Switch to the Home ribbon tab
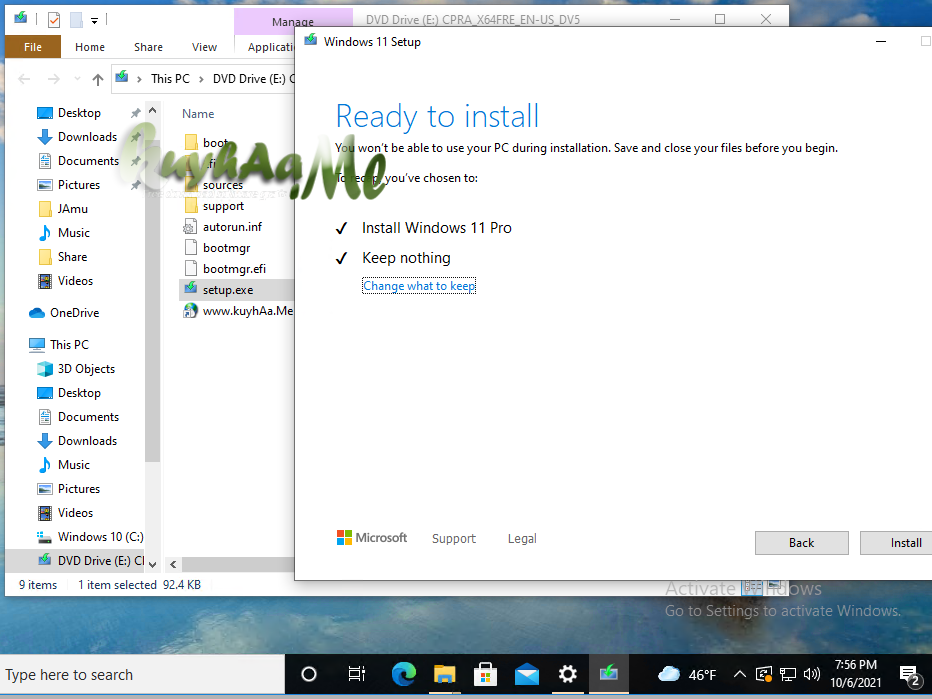This screenshot has height=699, width=932. click(90, 47)
